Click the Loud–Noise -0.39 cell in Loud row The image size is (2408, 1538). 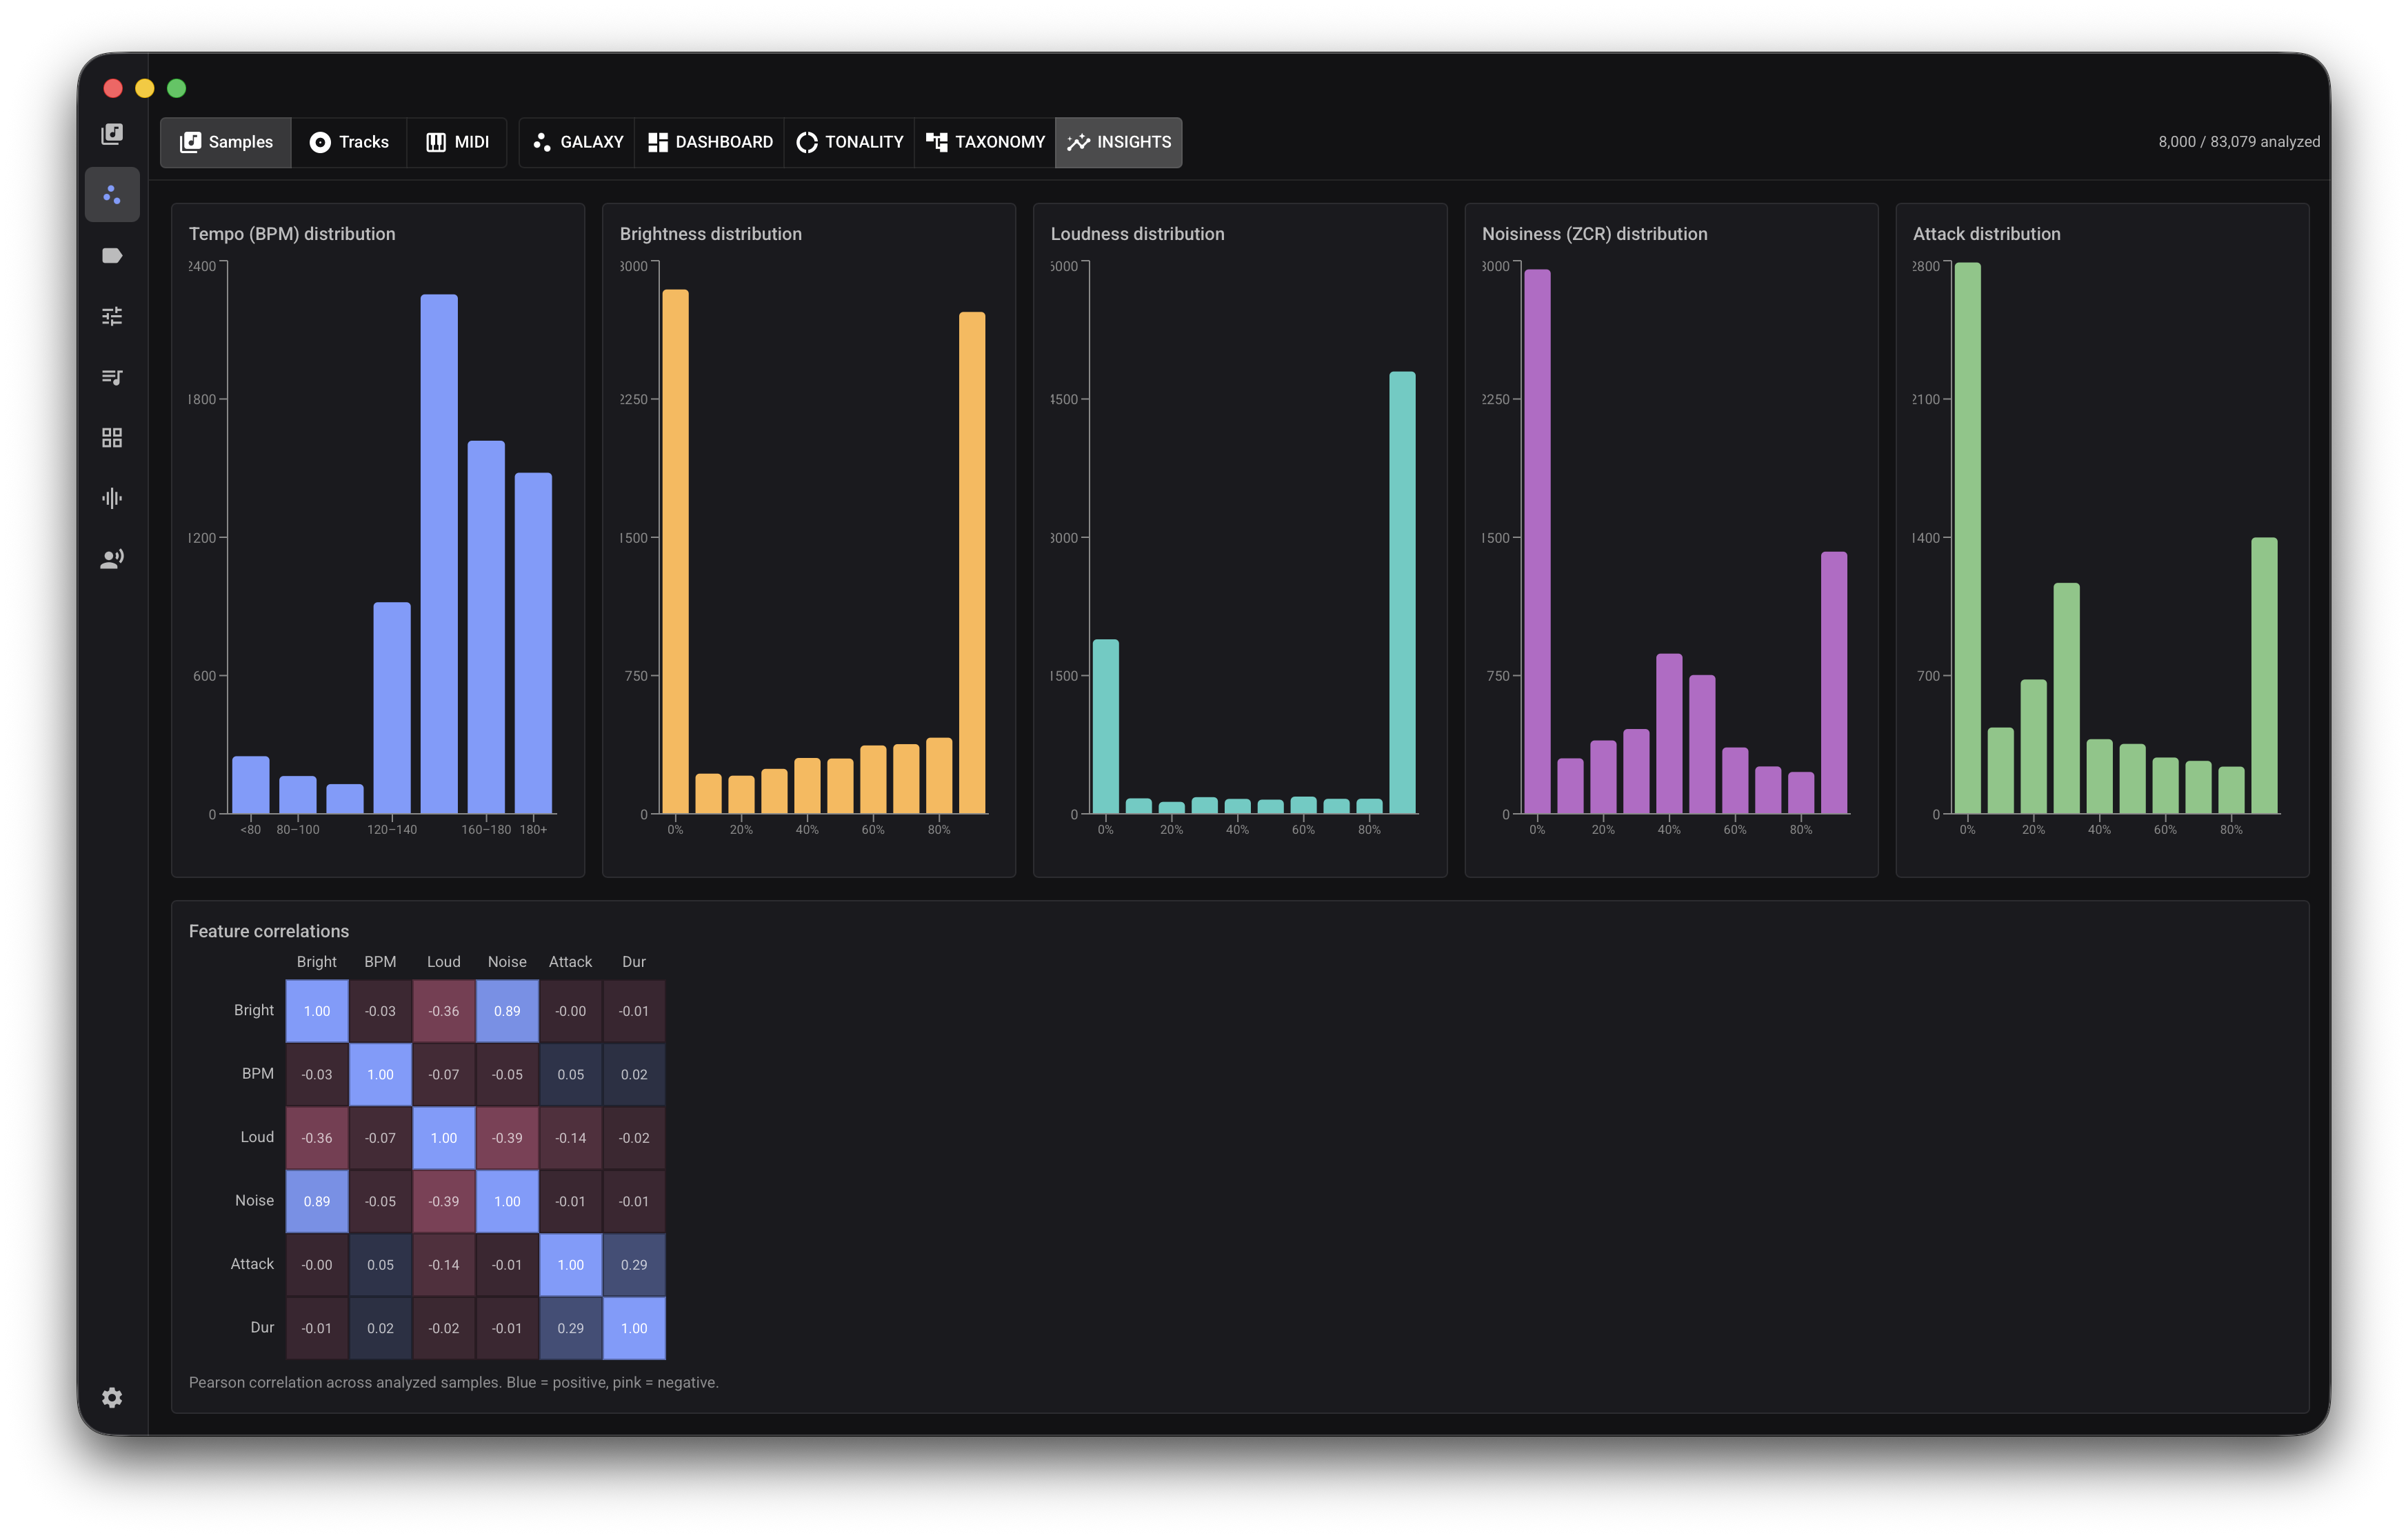pyautogui.click(x=507, y=1138)
